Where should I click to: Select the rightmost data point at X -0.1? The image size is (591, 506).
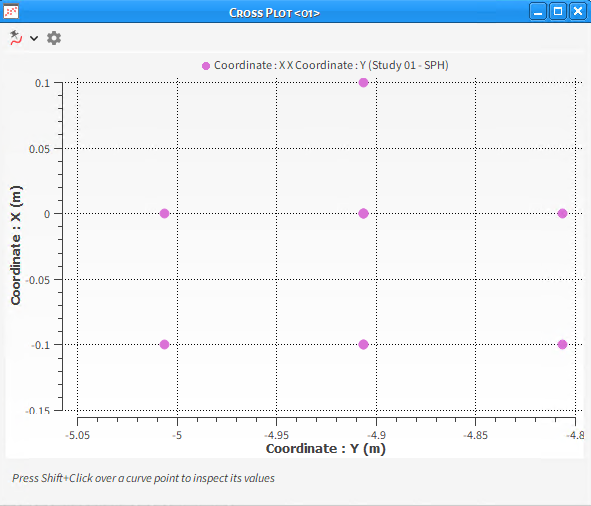pyautogui.click(x=562, y=344)
